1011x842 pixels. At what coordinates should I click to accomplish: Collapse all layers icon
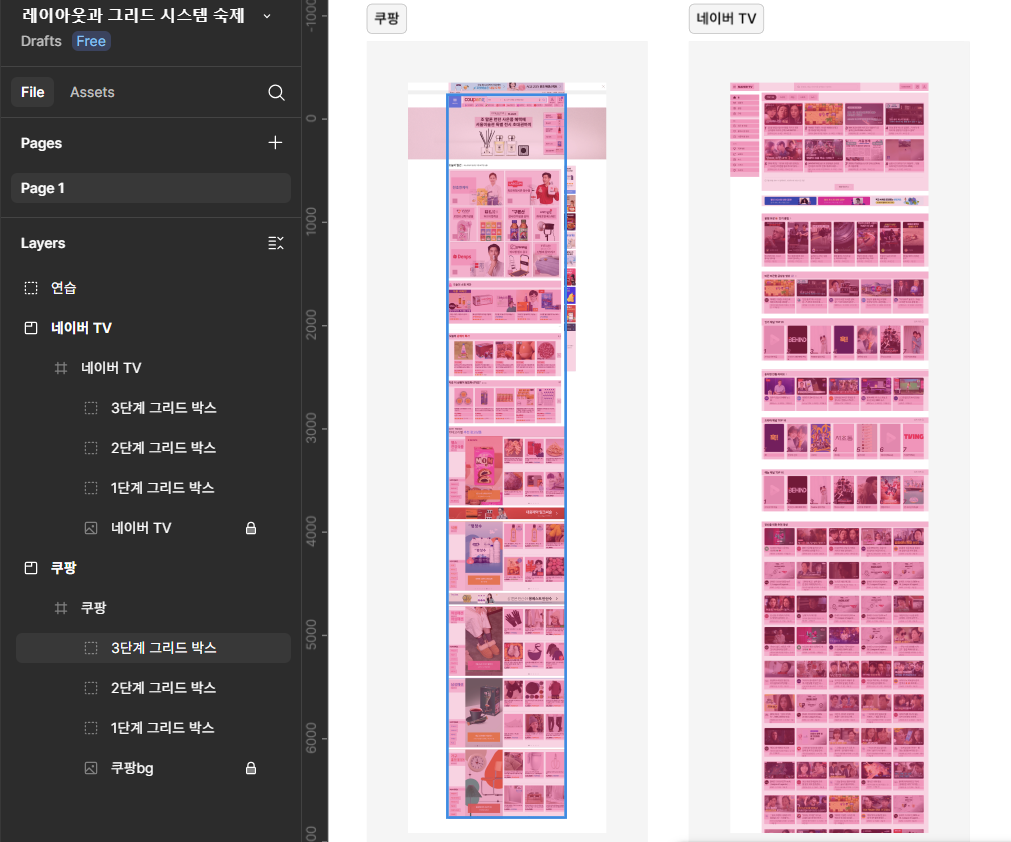coord(275,243)
